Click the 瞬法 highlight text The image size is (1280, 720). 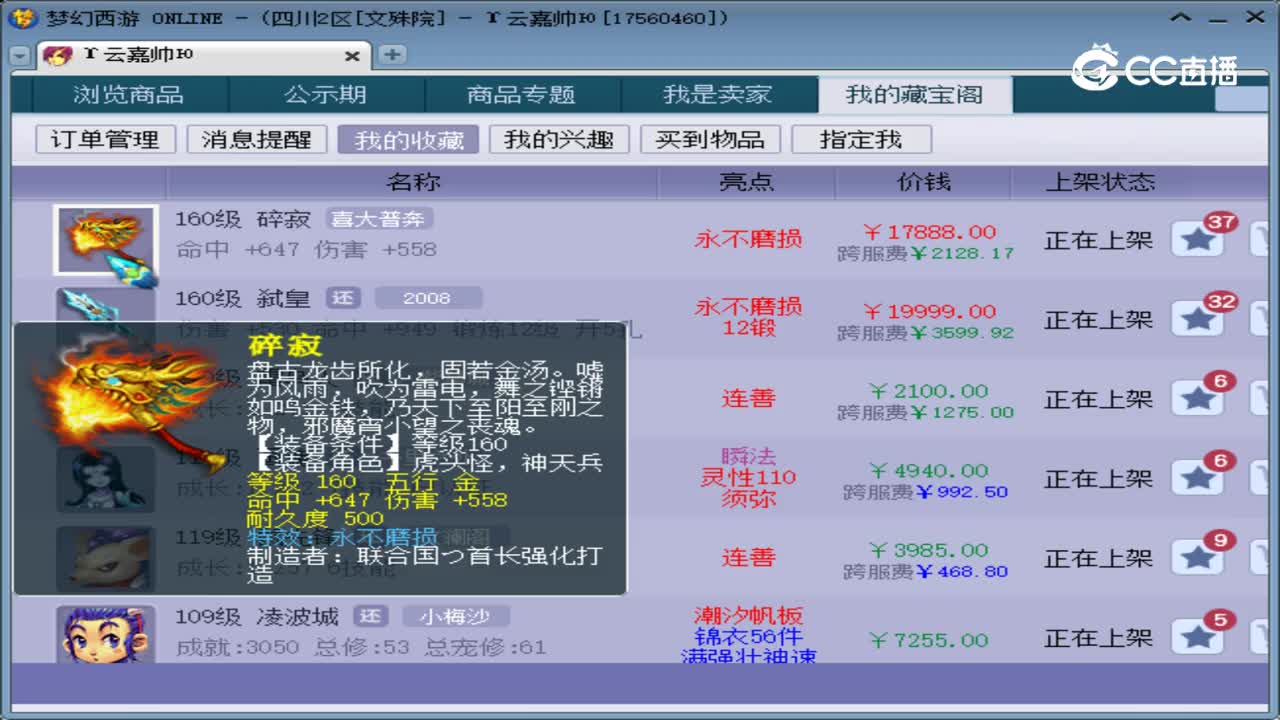[x=748, y=456]
